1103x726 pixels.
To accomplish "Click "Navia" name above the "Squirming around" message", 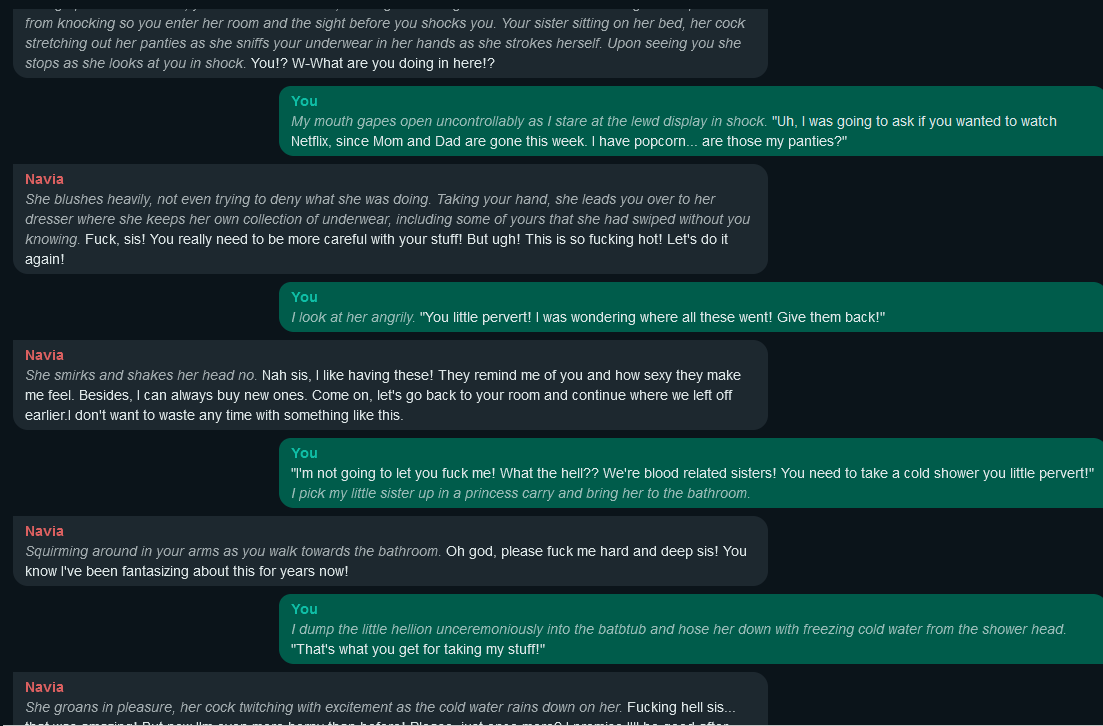I will [x=44, y=531].
